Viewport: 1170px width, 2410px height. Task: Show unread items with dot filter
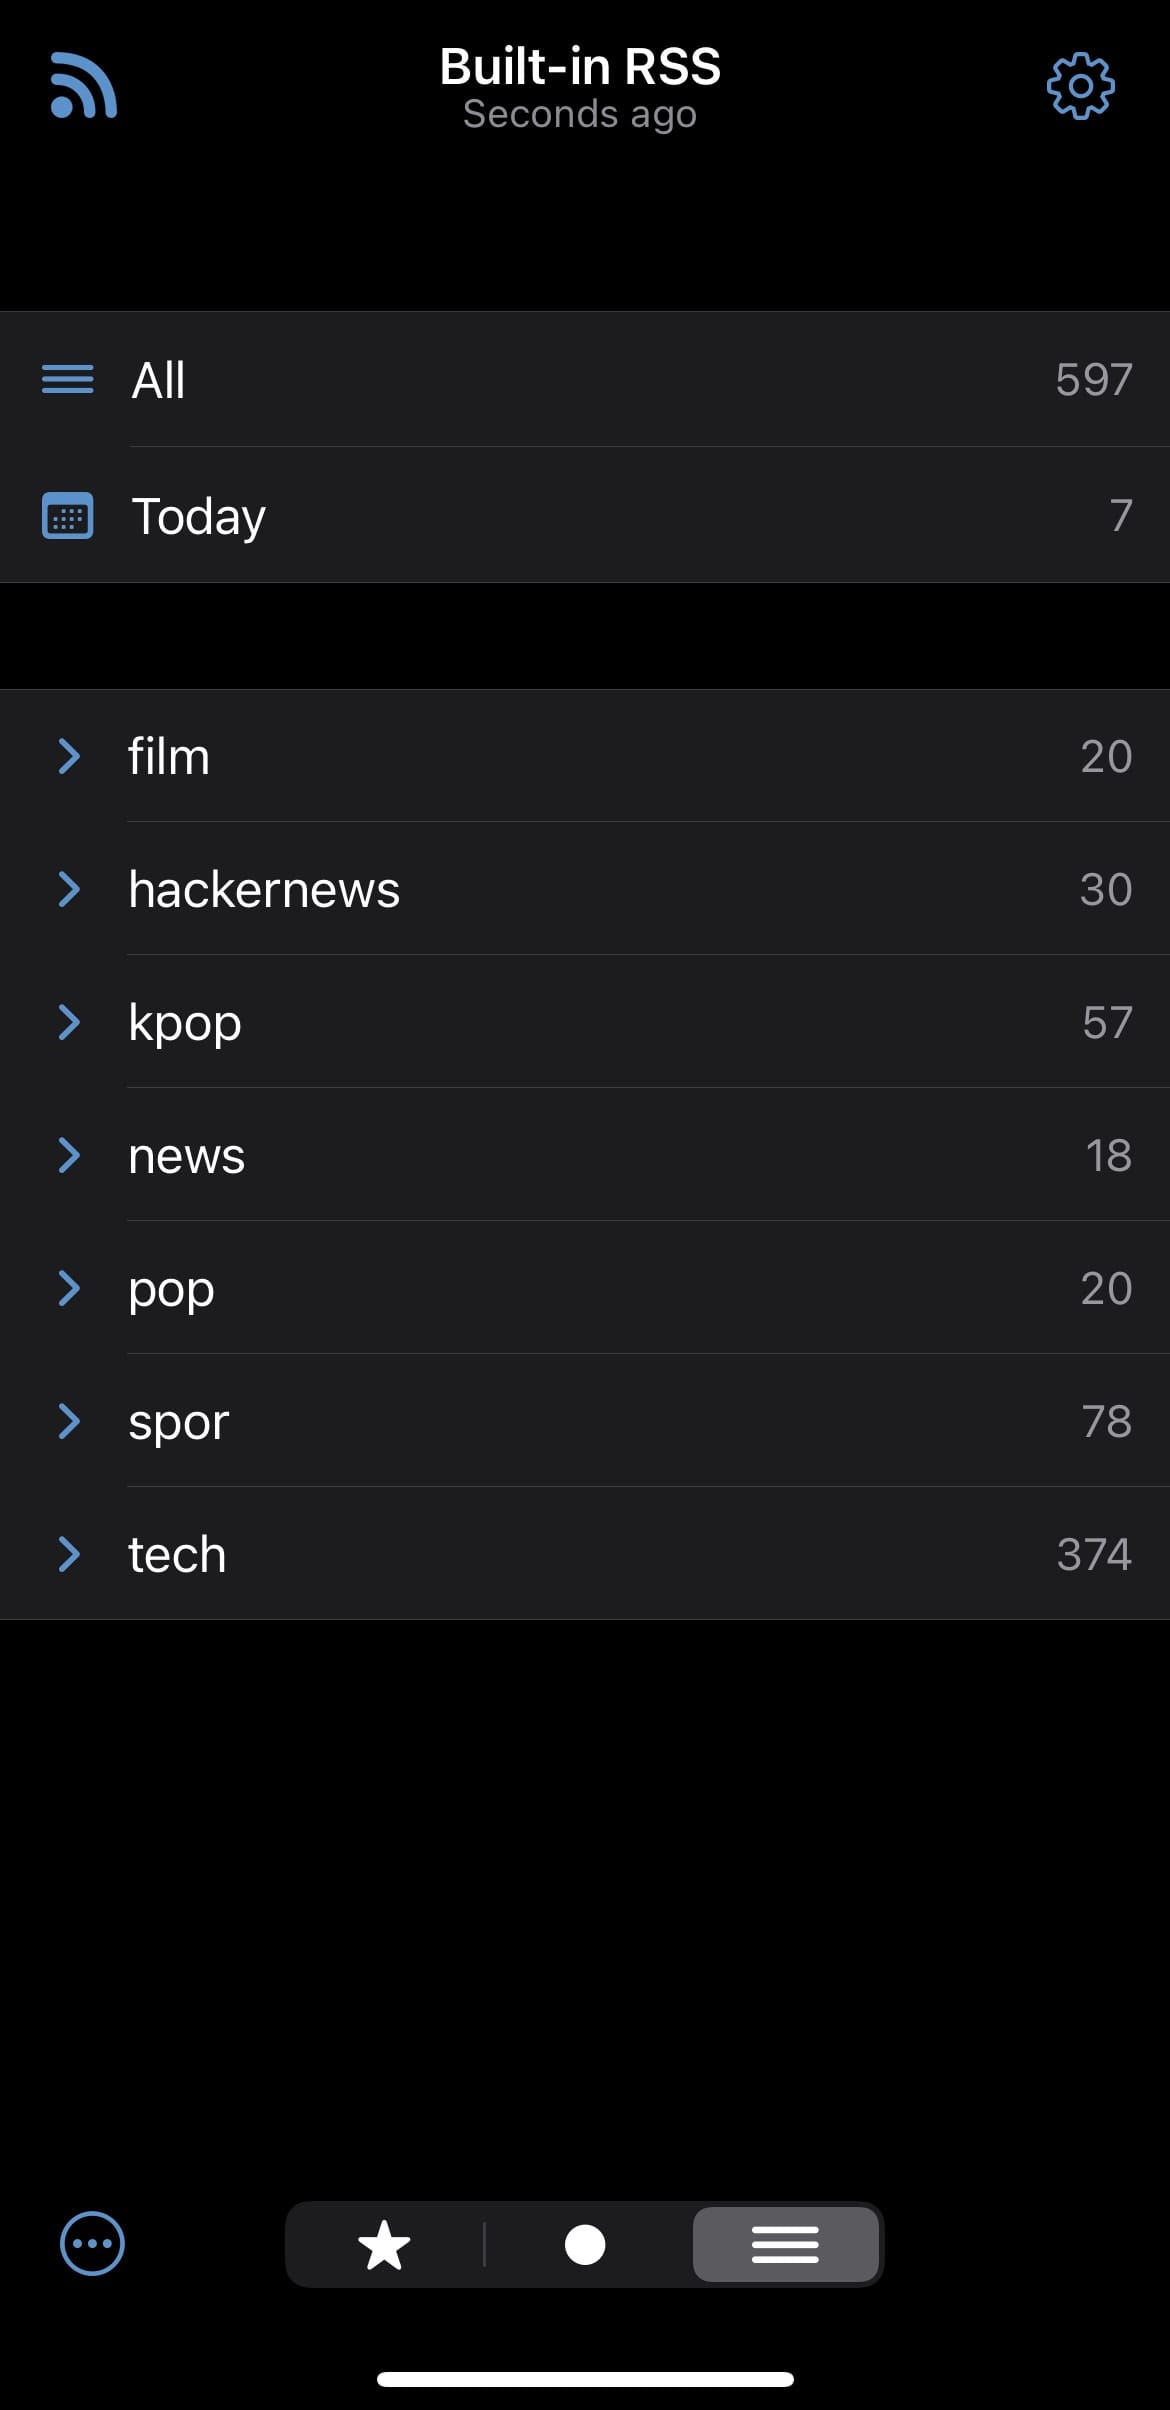[585, 2245]
